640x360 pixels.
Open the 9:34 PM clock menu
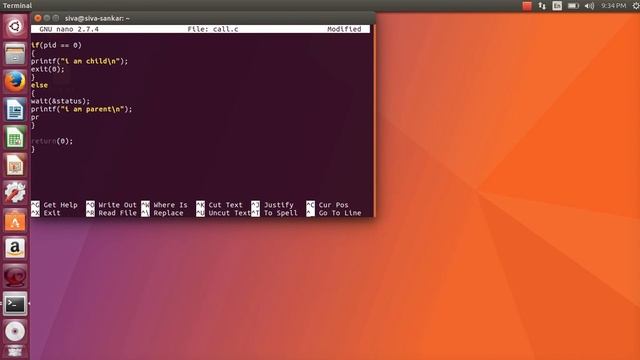click(x=613, y=5)
